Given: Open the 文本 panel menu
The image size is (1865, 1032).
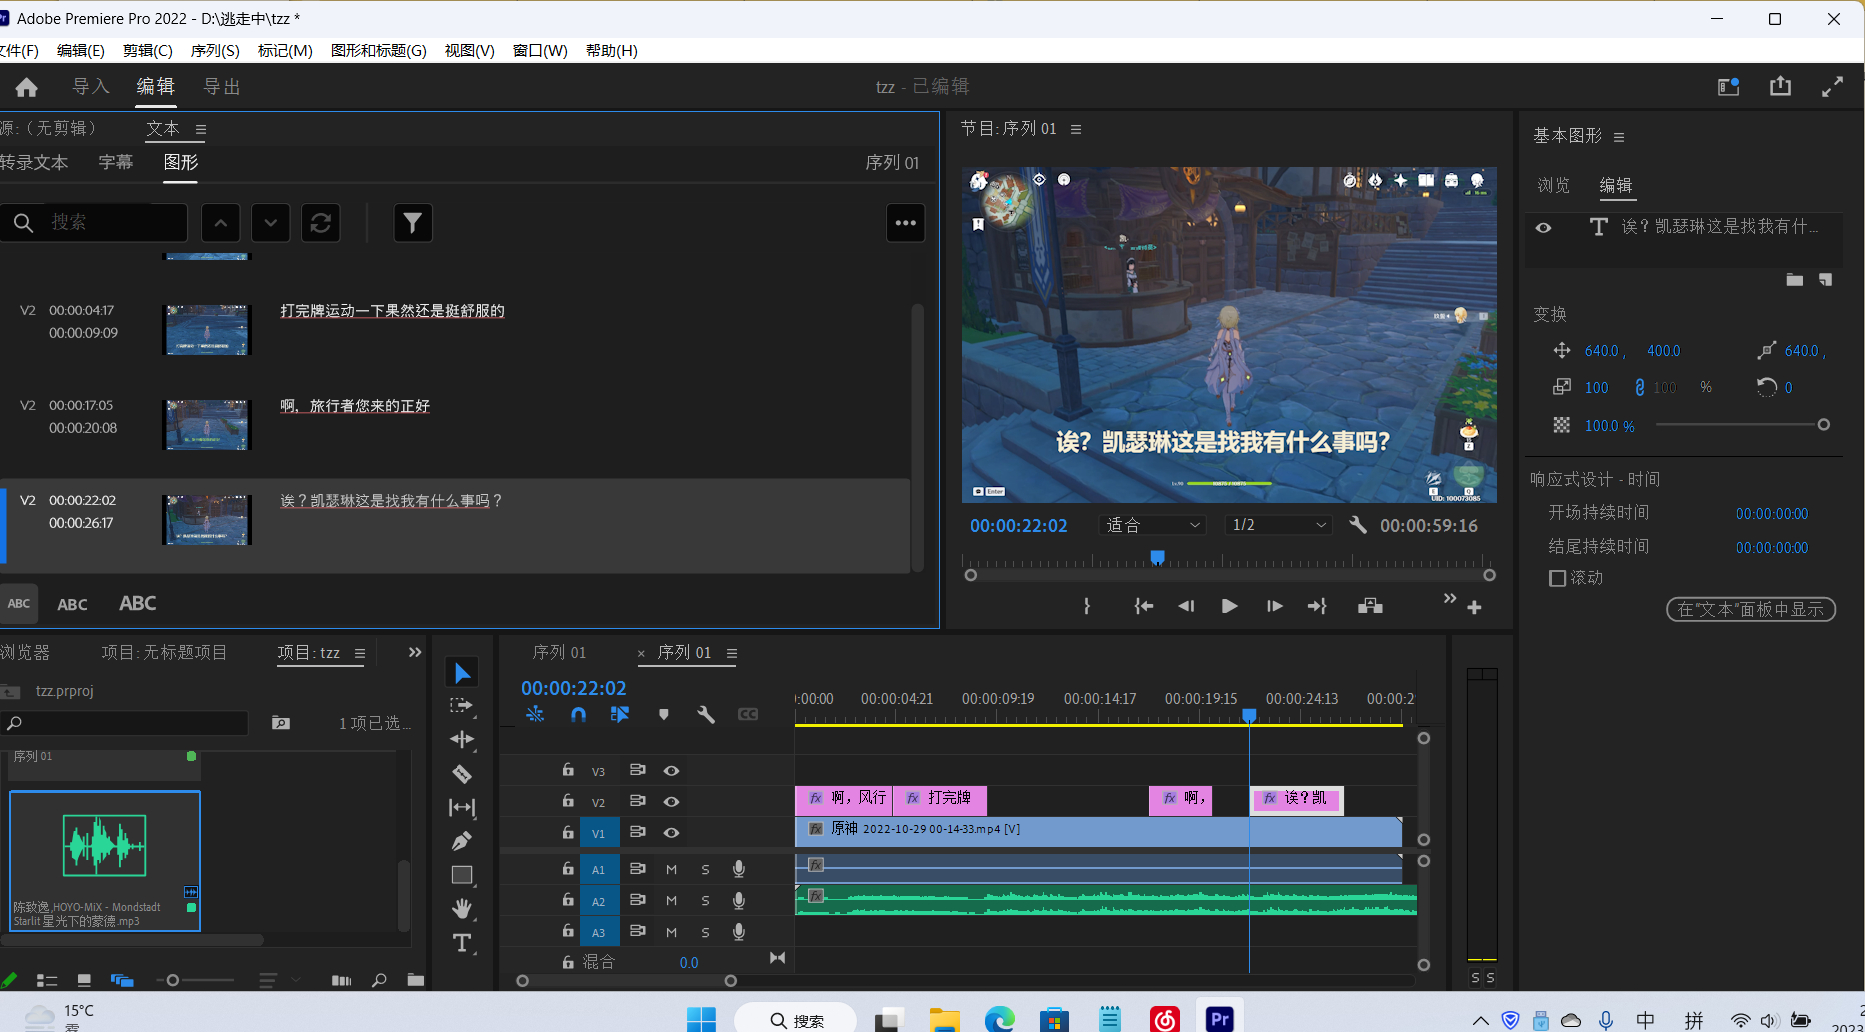Looking at the screenshot, I should pyautogui.click(x=201, y=129).
